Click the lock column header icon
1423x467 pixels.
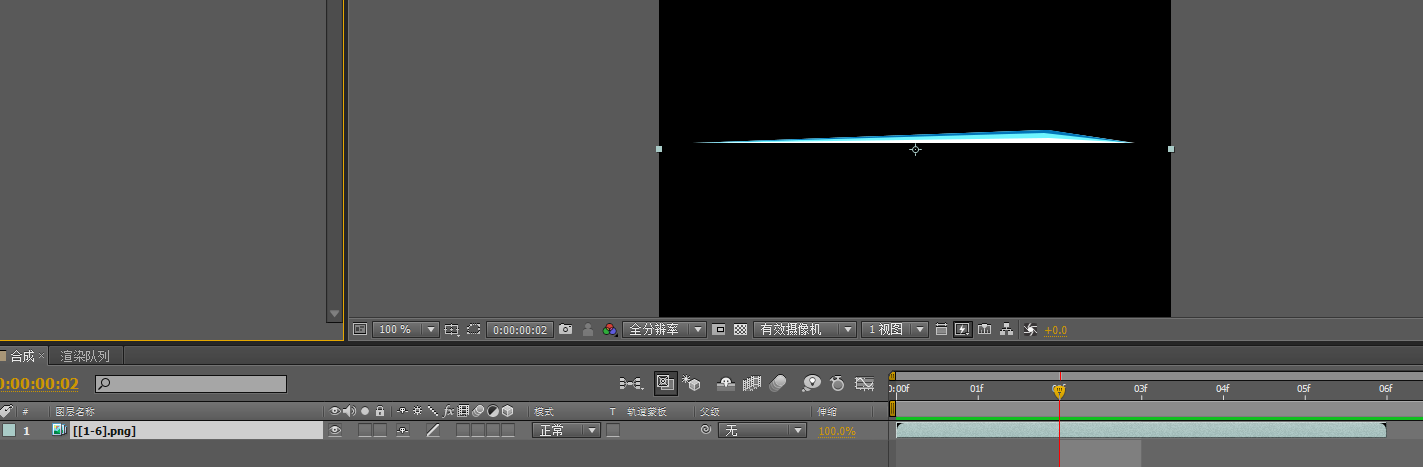click(380, 411)
